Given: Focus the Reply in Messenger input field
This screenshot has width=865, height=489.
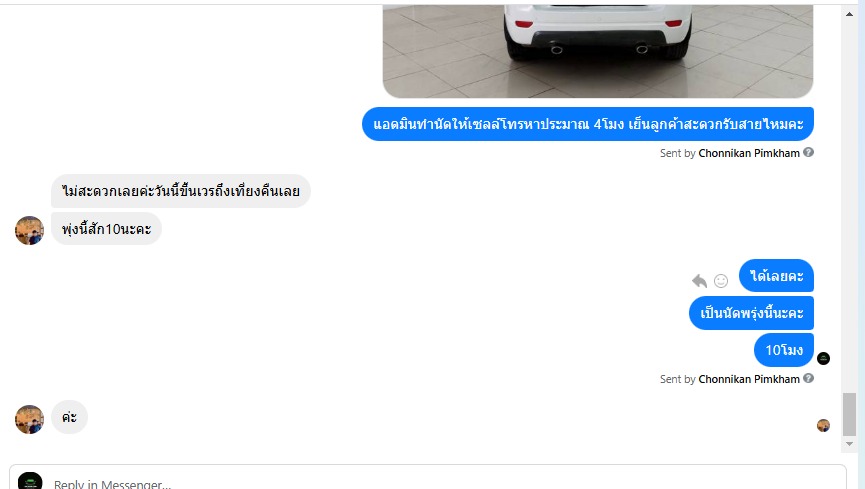Looking at the screenshot, I should point(428,478).
